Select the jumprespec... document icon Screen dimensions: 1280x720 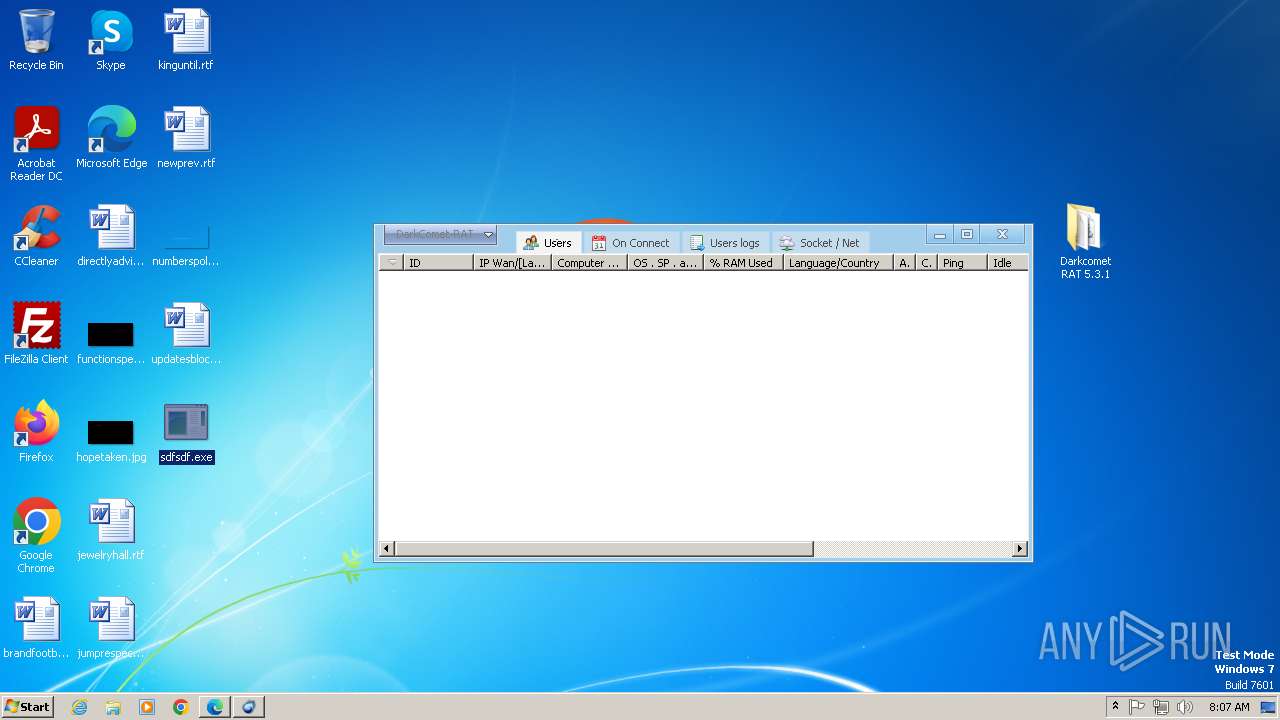tap(111, 628)
